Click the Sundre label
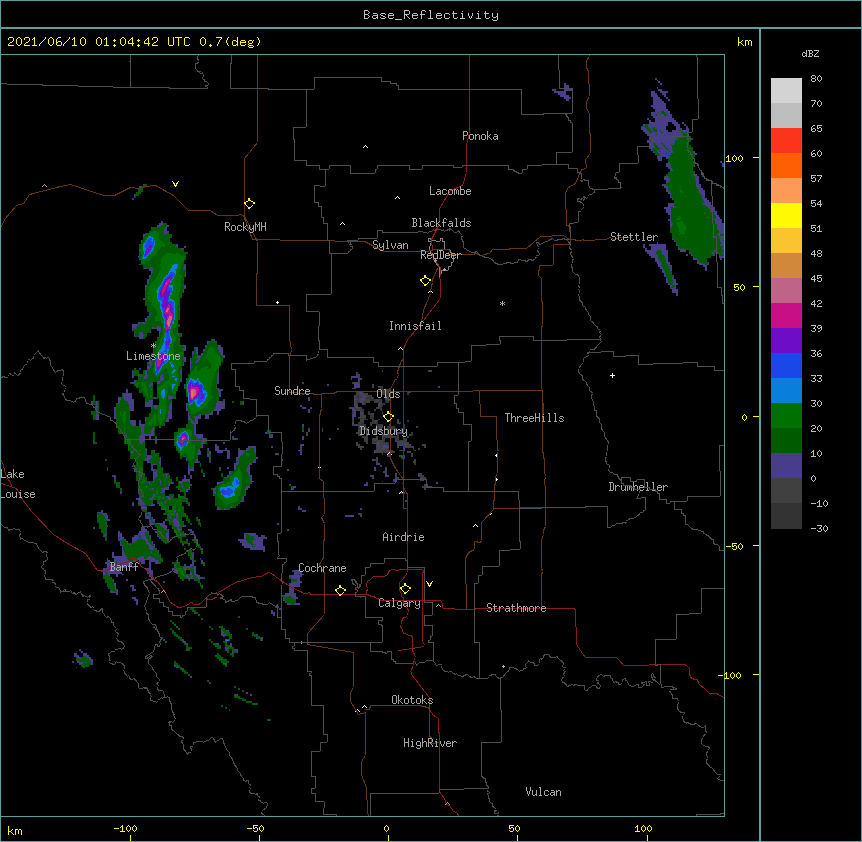 [x=292, y=391]
